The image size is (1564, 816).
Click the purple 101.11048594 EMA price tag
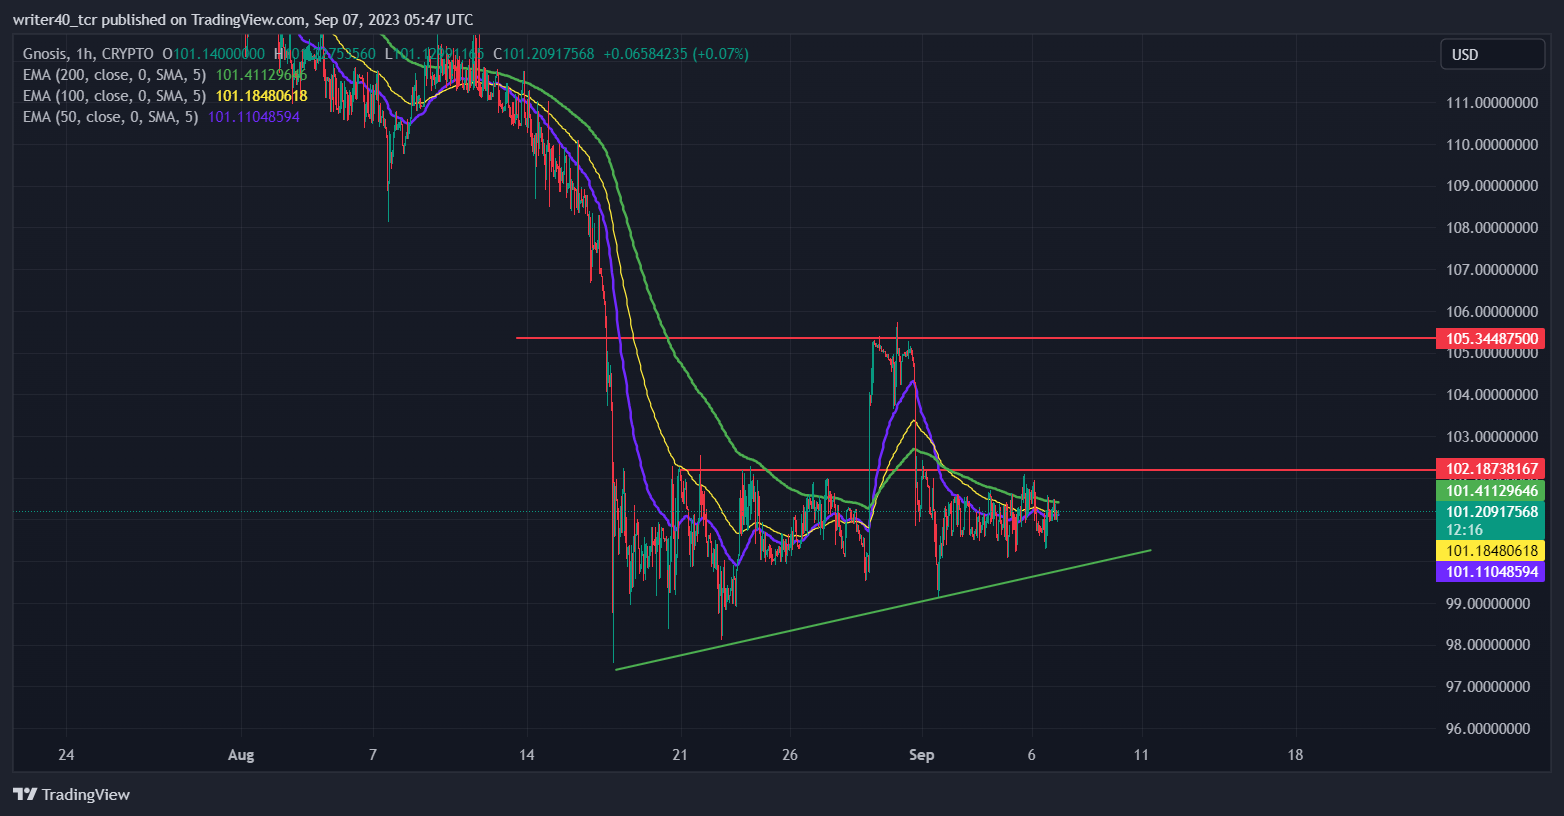1490,572
